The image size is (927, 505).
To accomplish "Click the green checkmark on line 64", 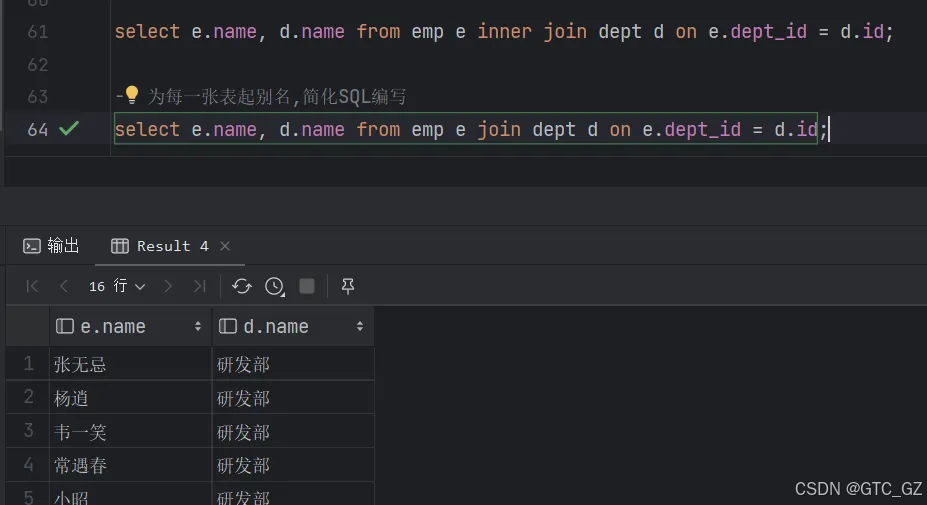I will tap(69, 128).
